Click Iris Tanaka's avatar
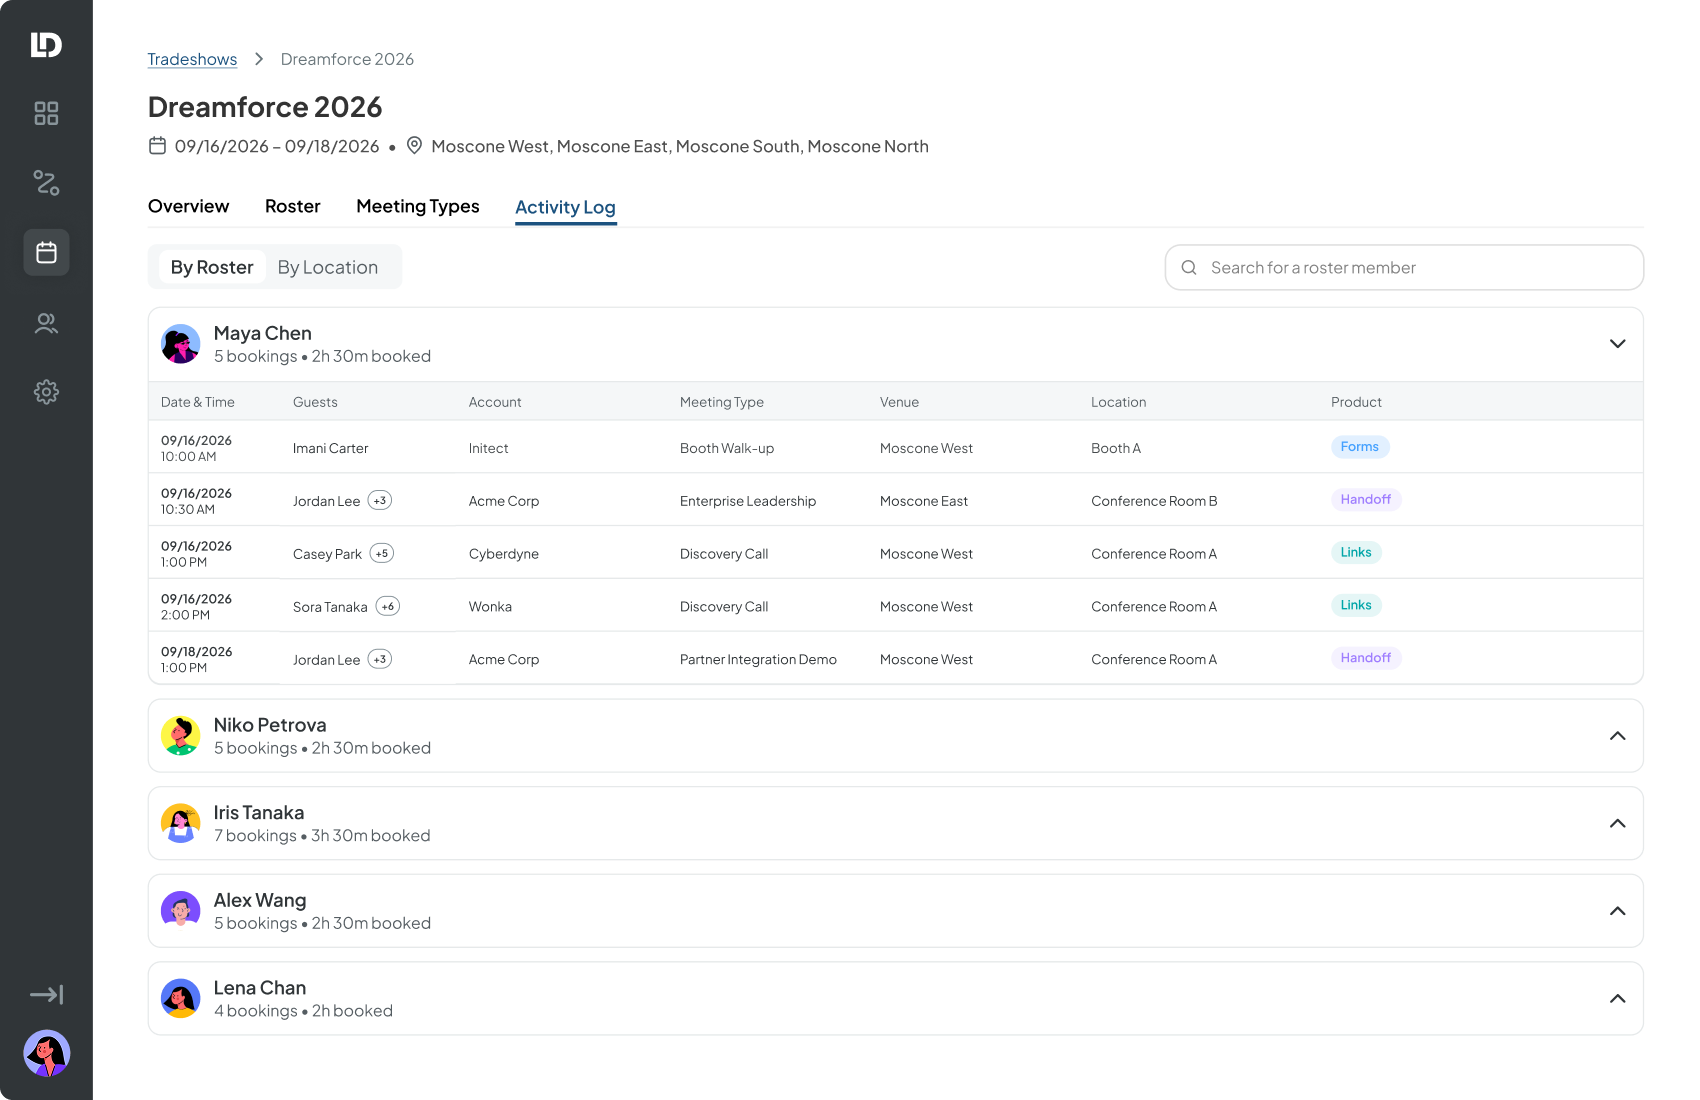 tap(181, 824)
